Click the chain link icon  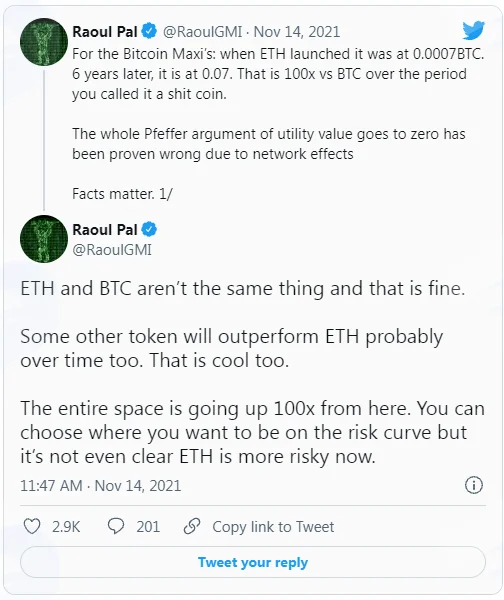192,526
